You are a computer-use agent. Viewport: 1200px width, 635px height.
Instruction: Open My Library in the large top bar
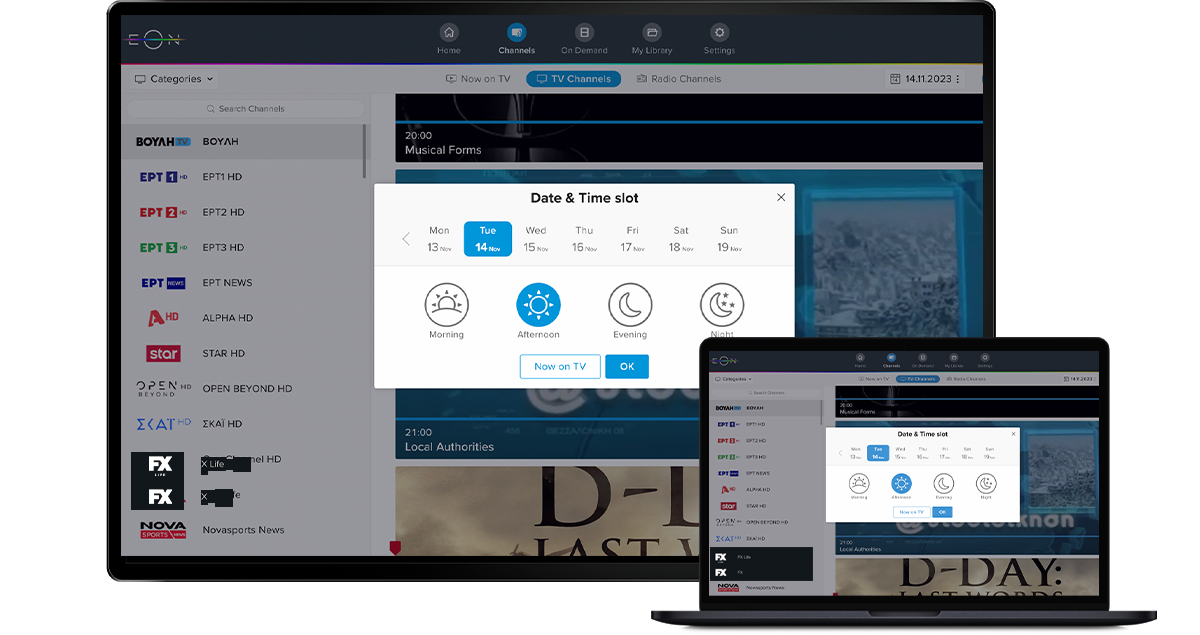(652, 38)
